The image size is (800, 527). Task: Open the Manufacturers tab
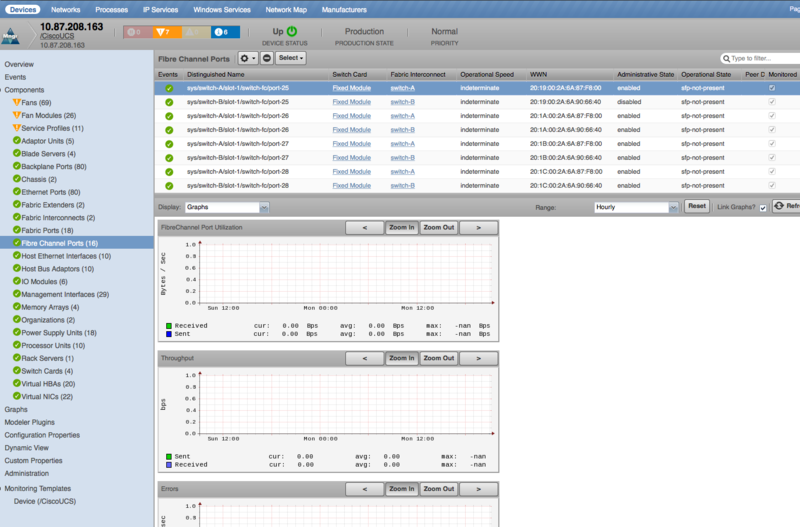(x=344, y=10)
